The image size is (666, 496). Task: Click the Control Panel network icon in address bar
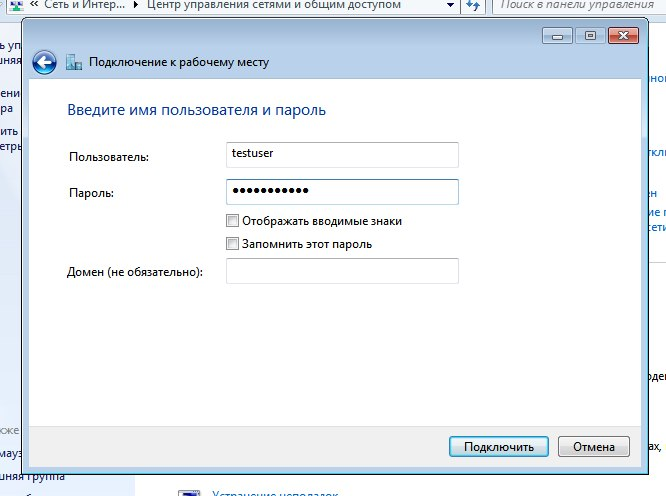[x=17, y=5]
